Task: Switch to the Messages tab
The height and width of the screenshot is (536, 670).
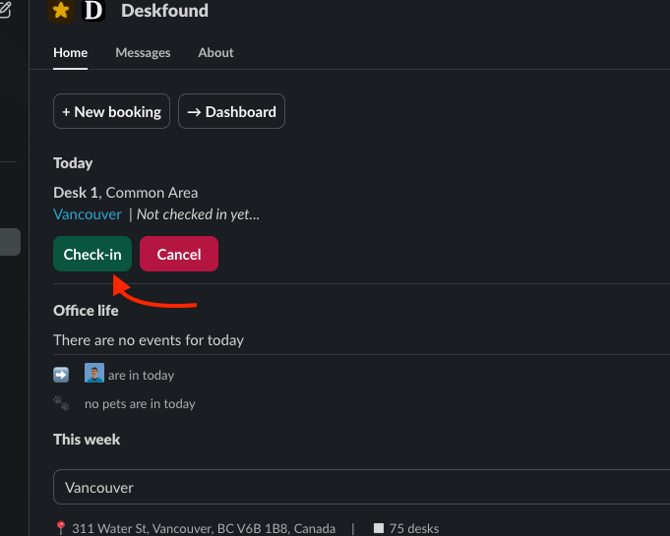Action: (143, 53)
